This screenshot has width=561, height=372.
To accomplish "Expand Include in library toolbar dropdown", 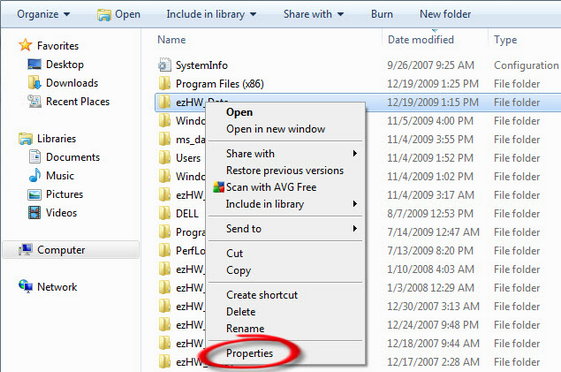I will (x=211, y=14).
